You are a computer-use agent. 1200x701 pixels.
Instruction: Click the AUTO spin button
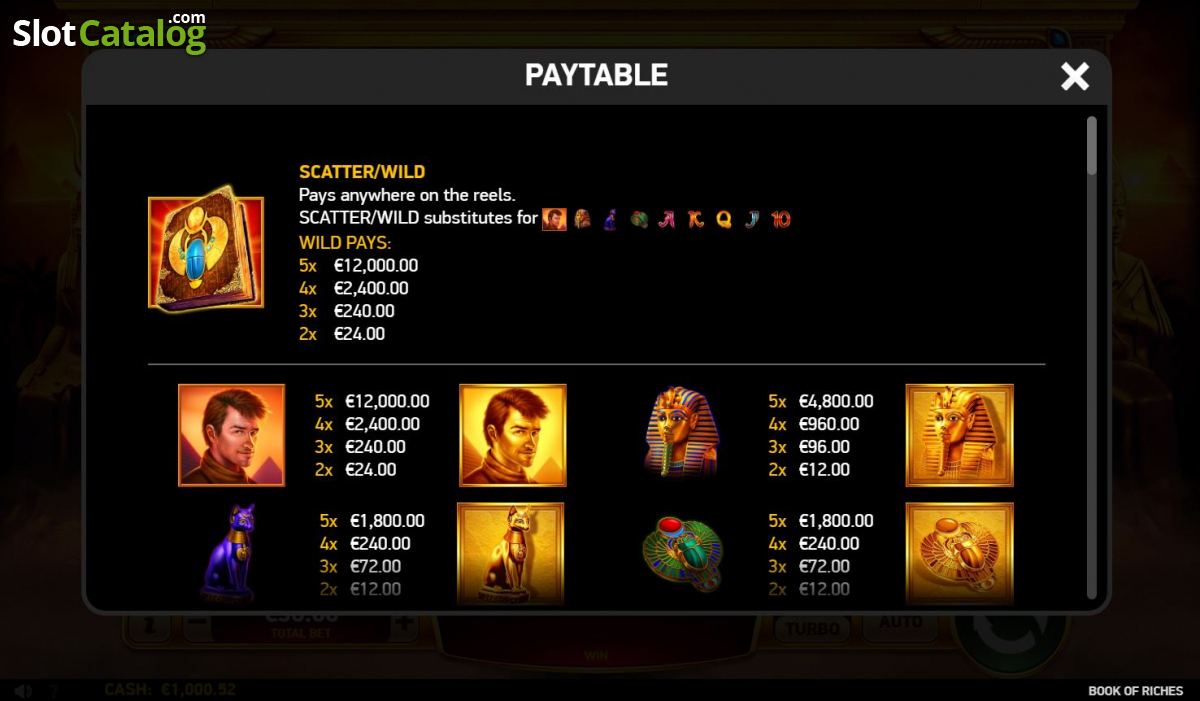pos(900,623)
